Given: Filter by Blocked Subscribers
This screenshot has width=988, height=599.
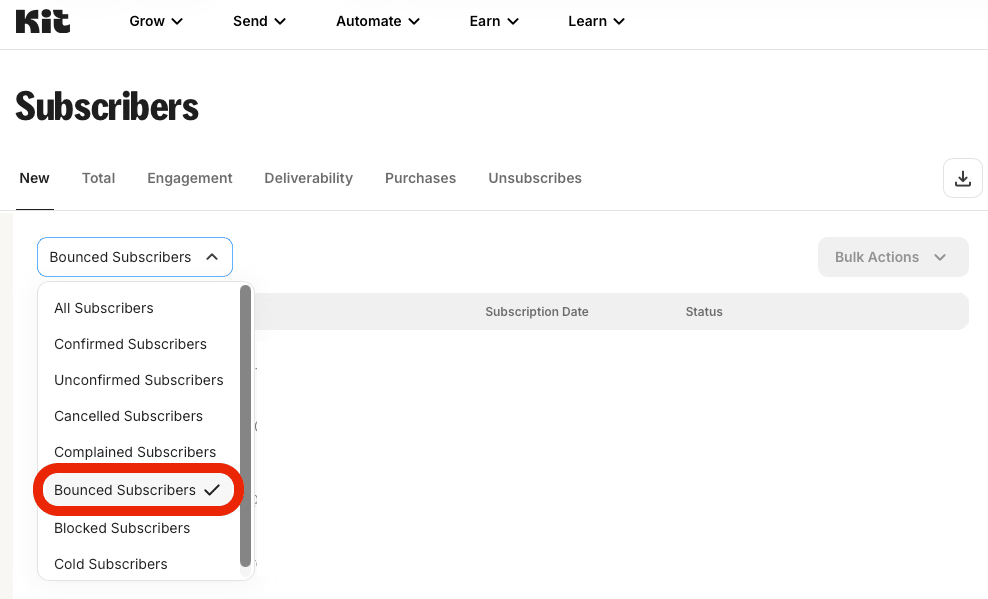Looking at the screenshot, I should click(x=122, y=528).
